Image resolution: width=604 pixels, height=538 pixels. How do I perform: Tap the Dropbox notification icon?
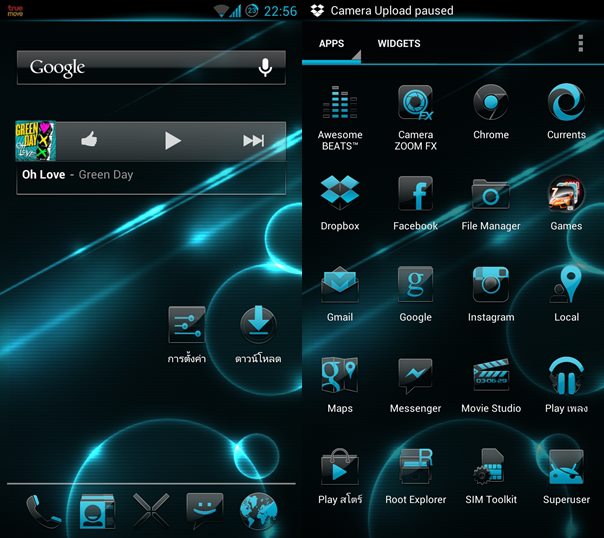tap(317, 10)
